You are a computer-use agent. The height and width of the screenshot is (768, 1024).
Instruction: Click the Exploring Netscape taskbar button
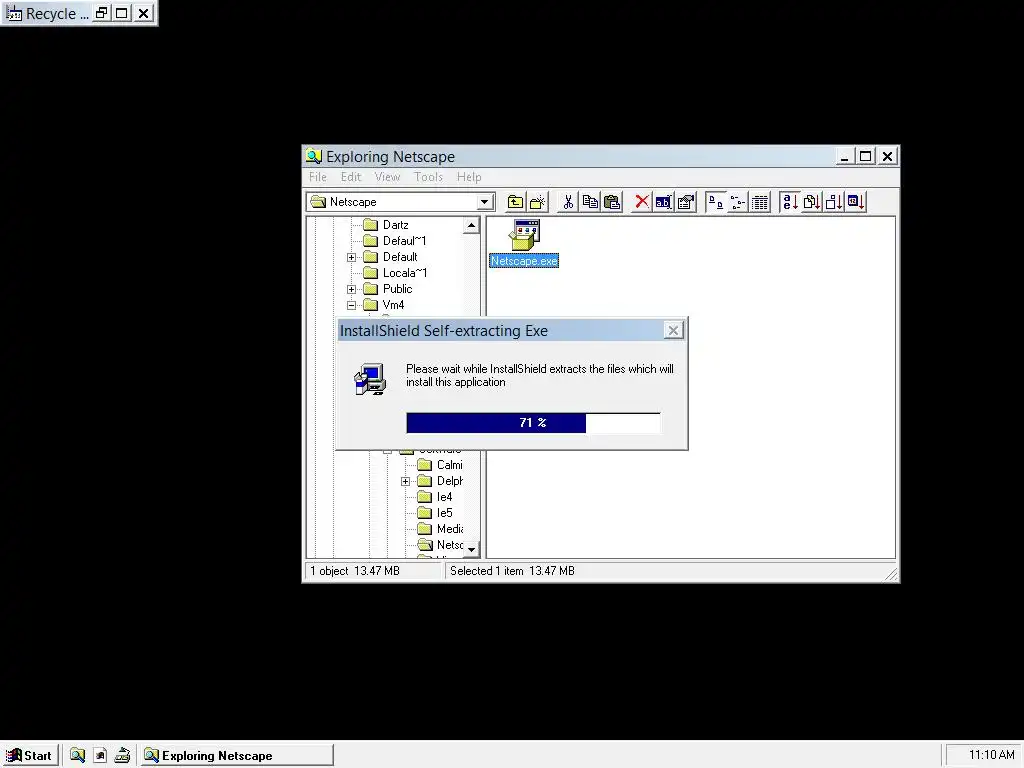pyautogui.click(x=237, y=756)
